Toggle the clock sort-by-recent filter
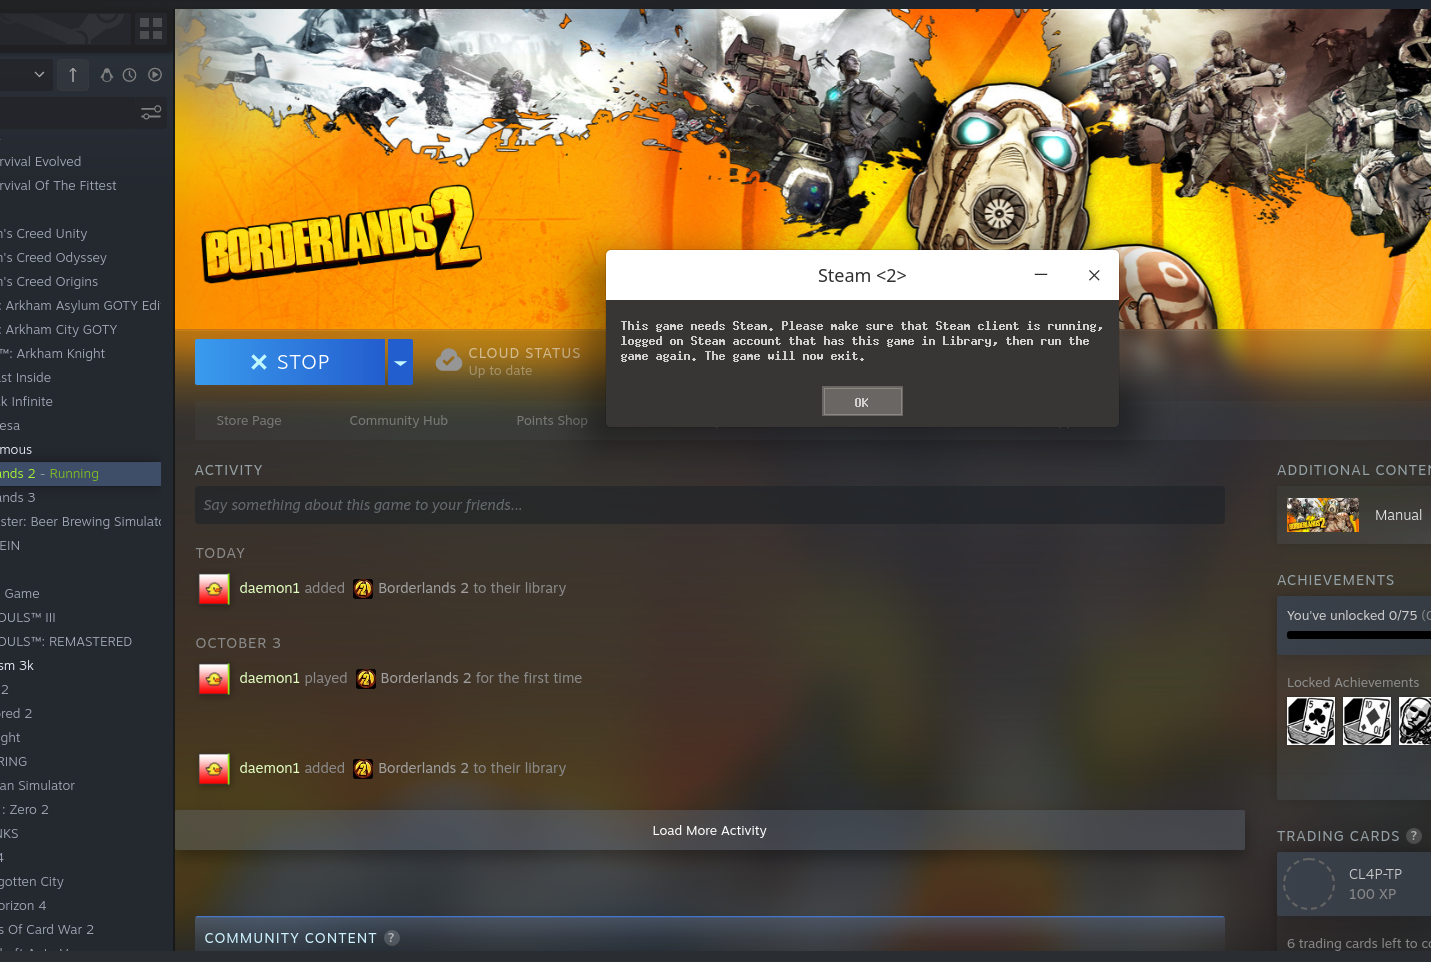Viewport: 1431px width, 962px height. pos(130,75)
